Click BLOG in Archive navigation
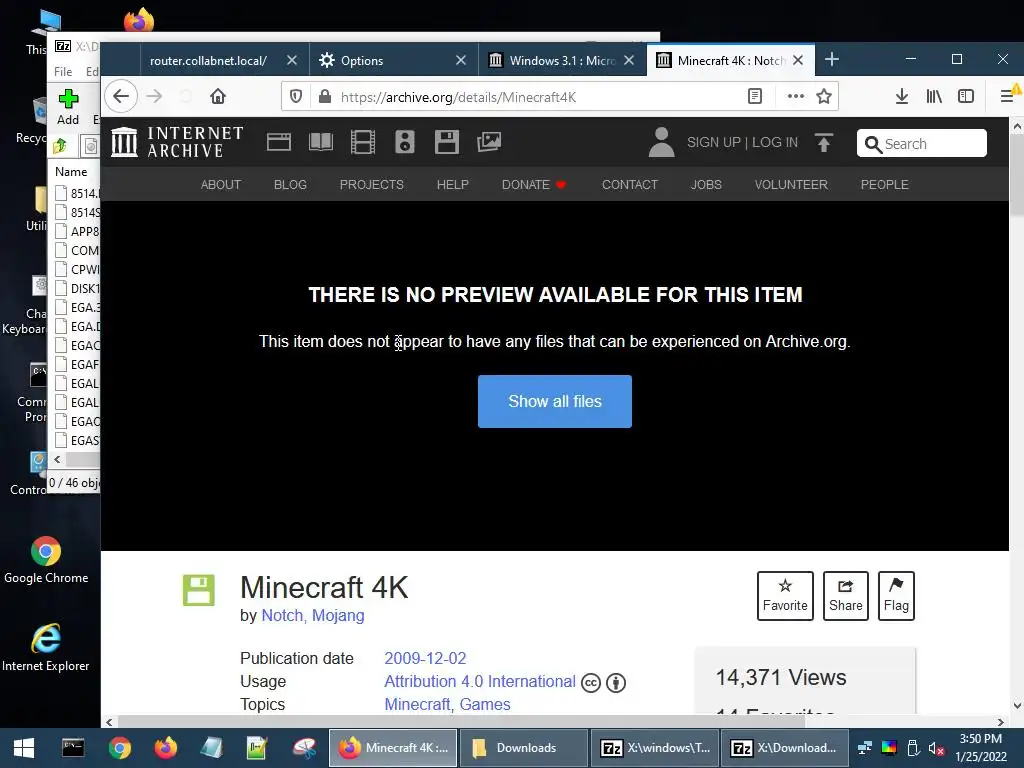 (x=290, y=185)
